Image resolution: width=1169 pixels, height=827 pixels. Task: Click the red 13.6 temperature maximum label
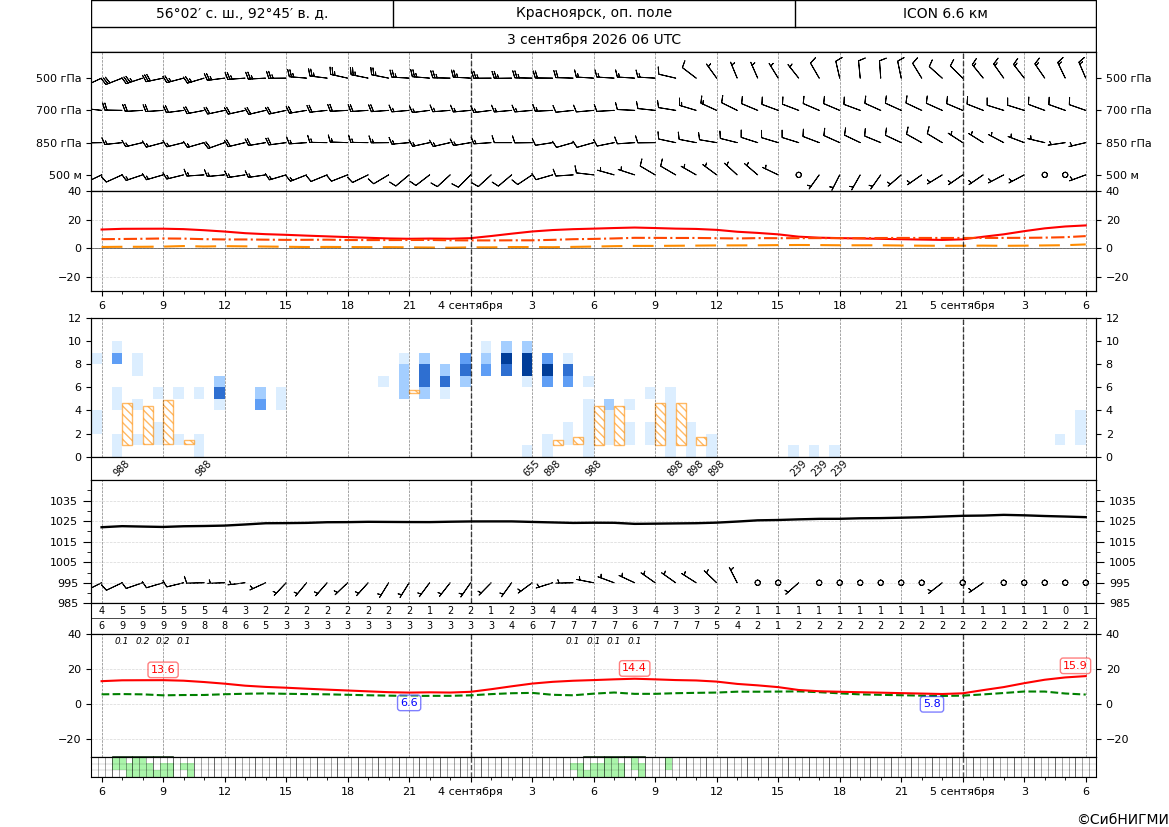tap(163, 670)
